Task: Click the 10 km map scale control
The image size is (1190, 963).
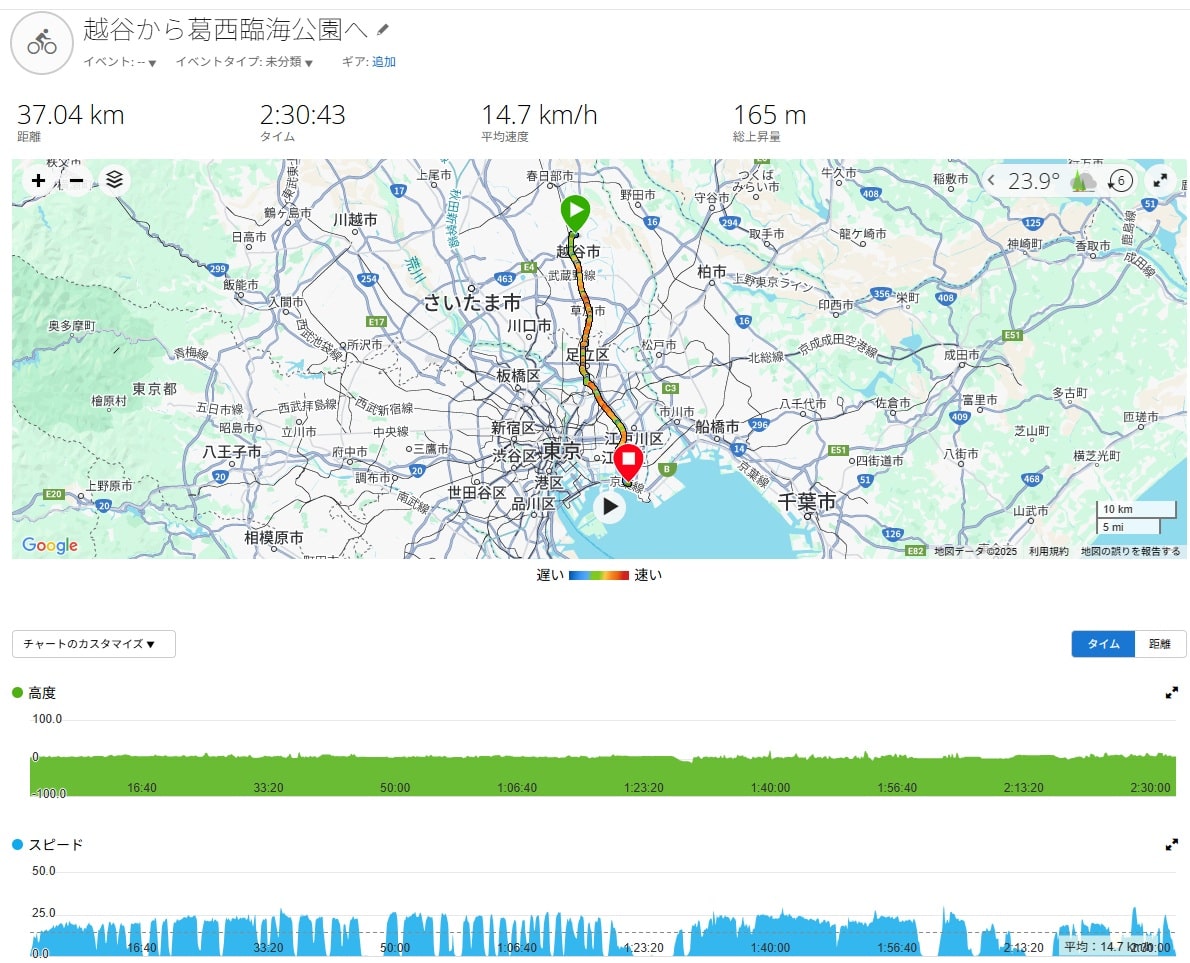Action: 1135,509
